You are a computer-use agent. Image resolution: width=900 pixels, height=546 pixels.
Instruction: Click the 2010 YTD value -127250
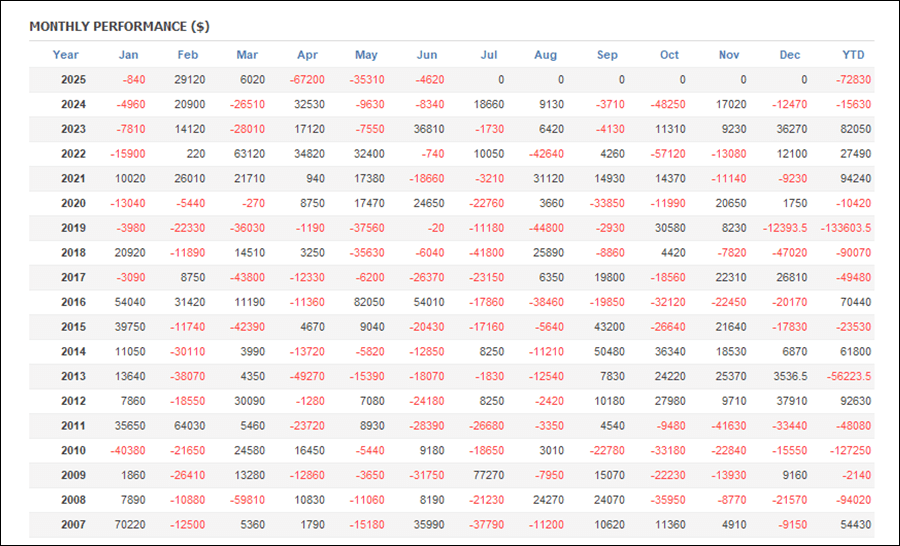(x=851, y=450)
